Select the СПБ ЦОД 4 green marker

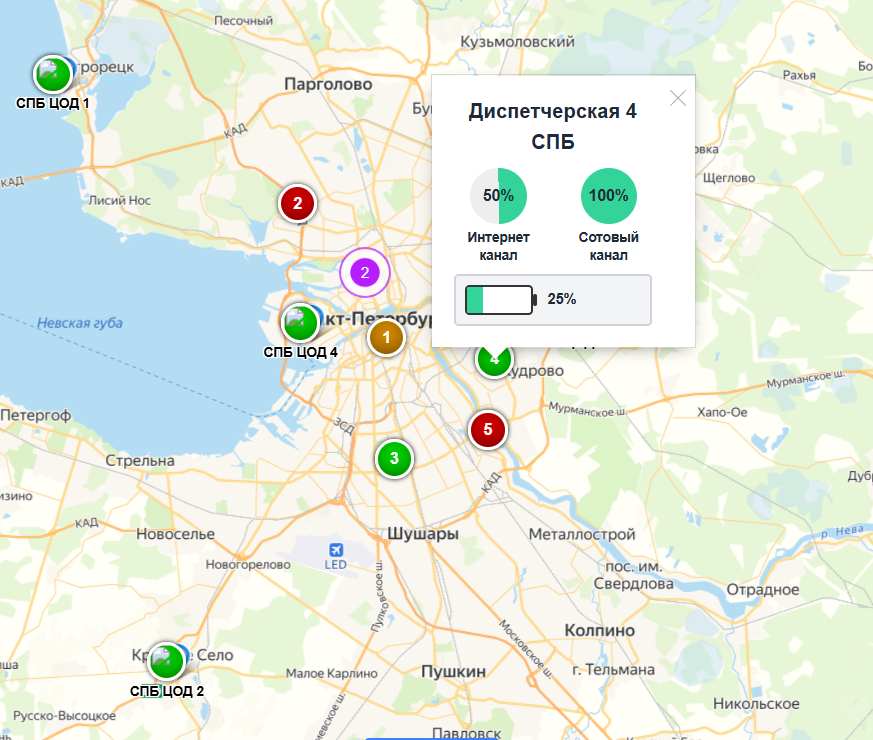300,323
